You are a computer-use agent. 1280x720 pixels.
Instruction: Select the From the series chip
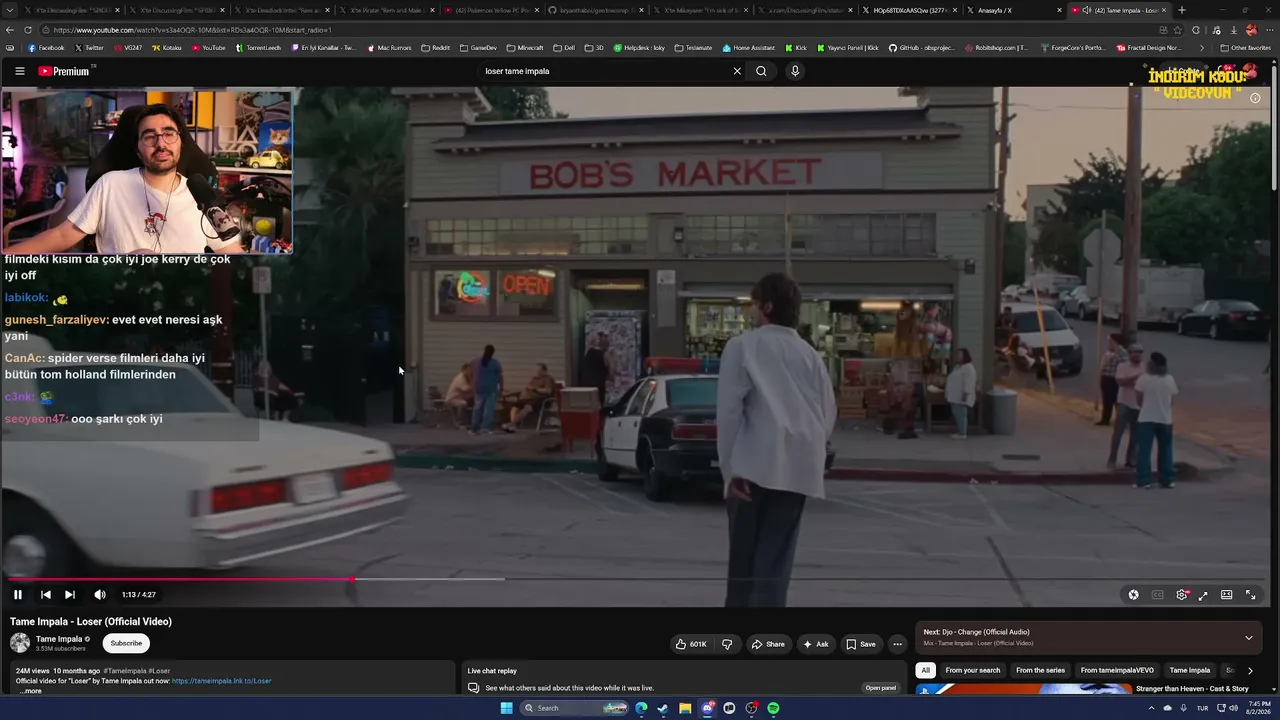pos(1040,670)
